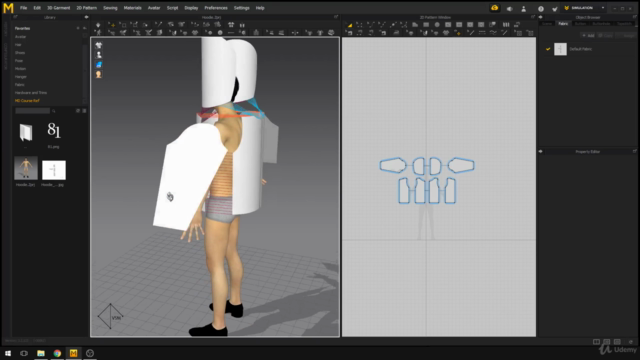Select the Edit Avatar figure tool in 3D toolbar

tap(98, 33)
